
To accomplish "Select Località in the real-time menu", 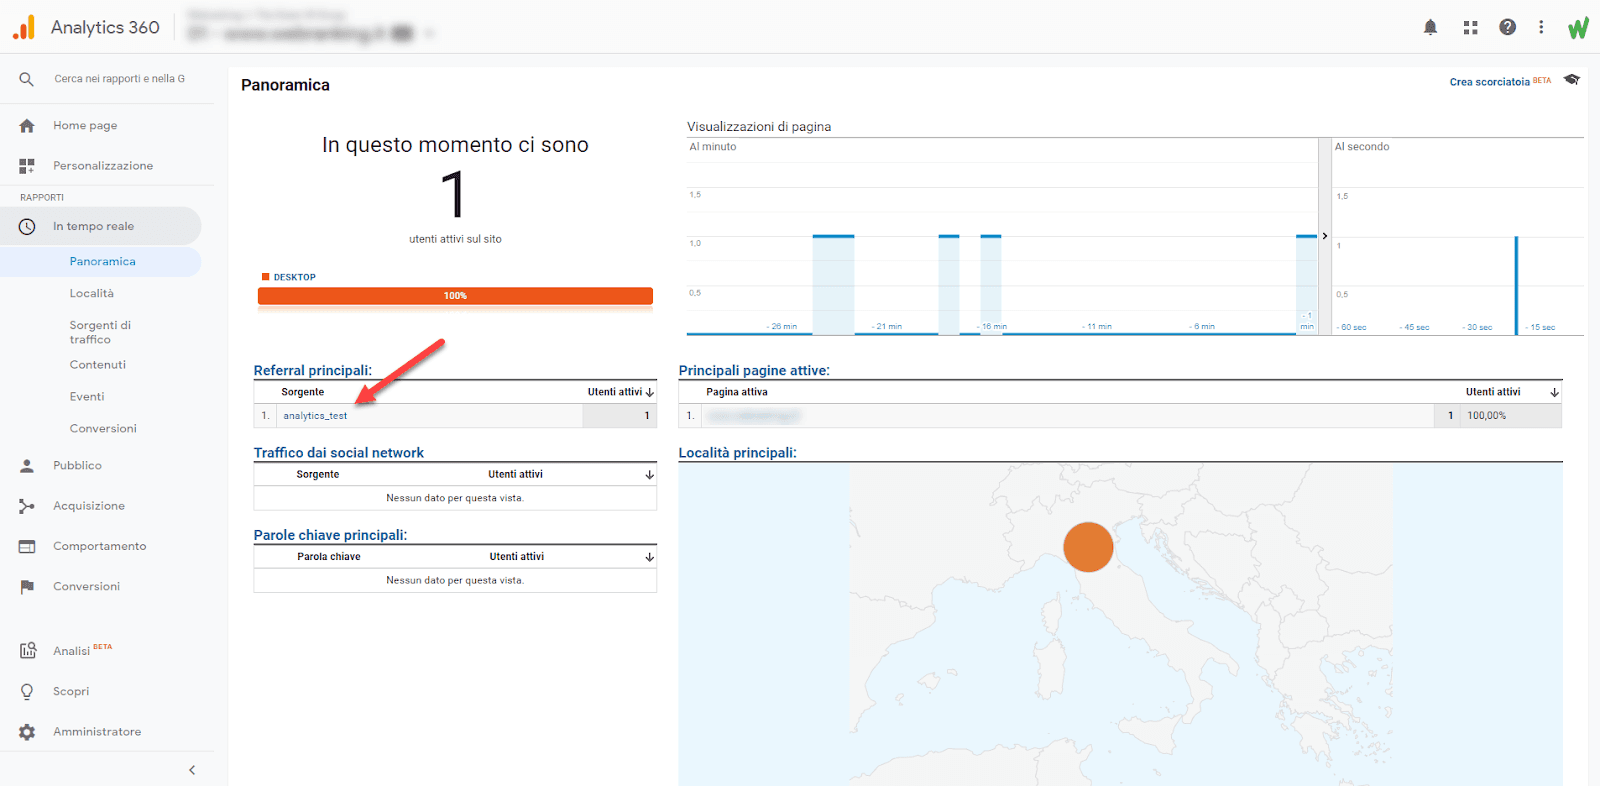I will pos(92,293).
